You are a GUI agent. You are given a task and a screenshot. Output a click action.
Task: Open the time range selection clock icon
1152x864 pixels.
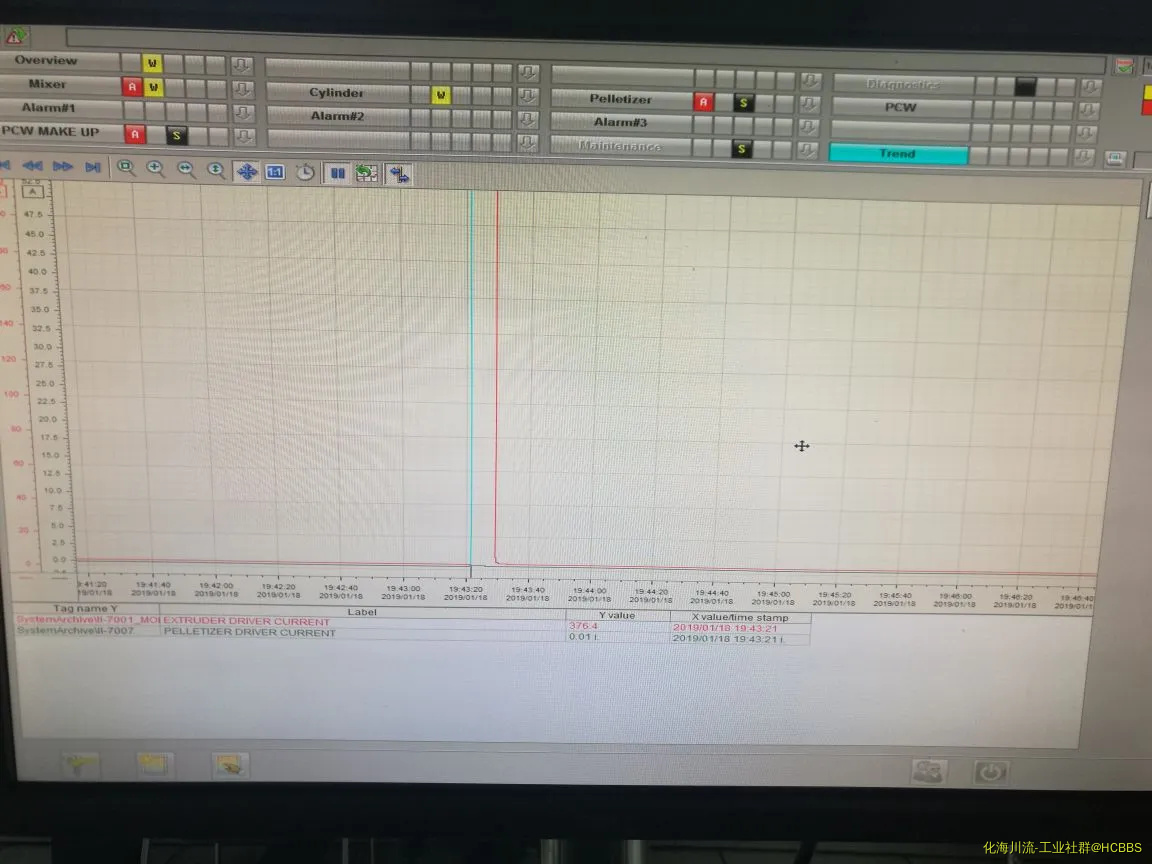[x=305, y=172]
